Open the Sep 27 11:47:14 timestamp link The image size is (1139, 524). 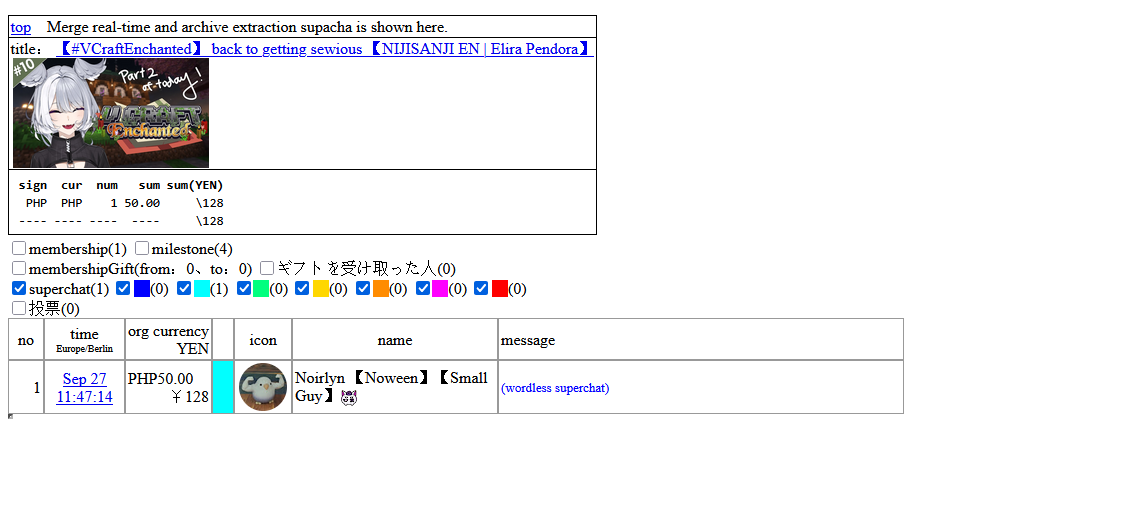coord(84,387)
